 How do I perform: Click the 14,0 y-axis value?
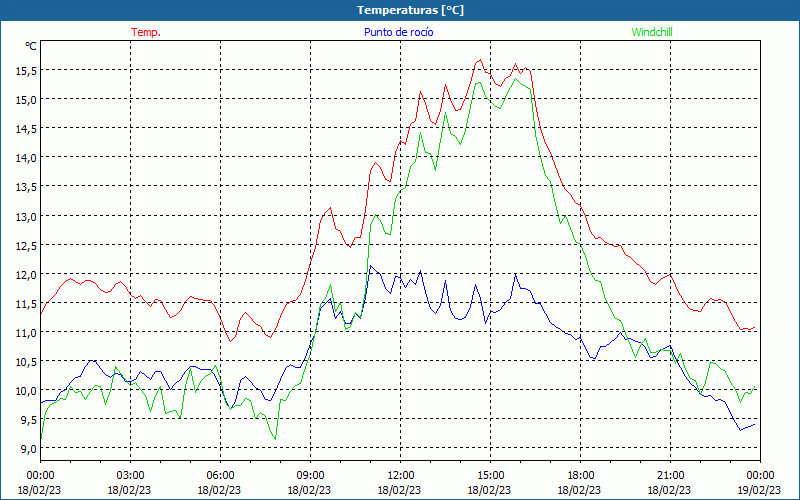coord(26,158)
